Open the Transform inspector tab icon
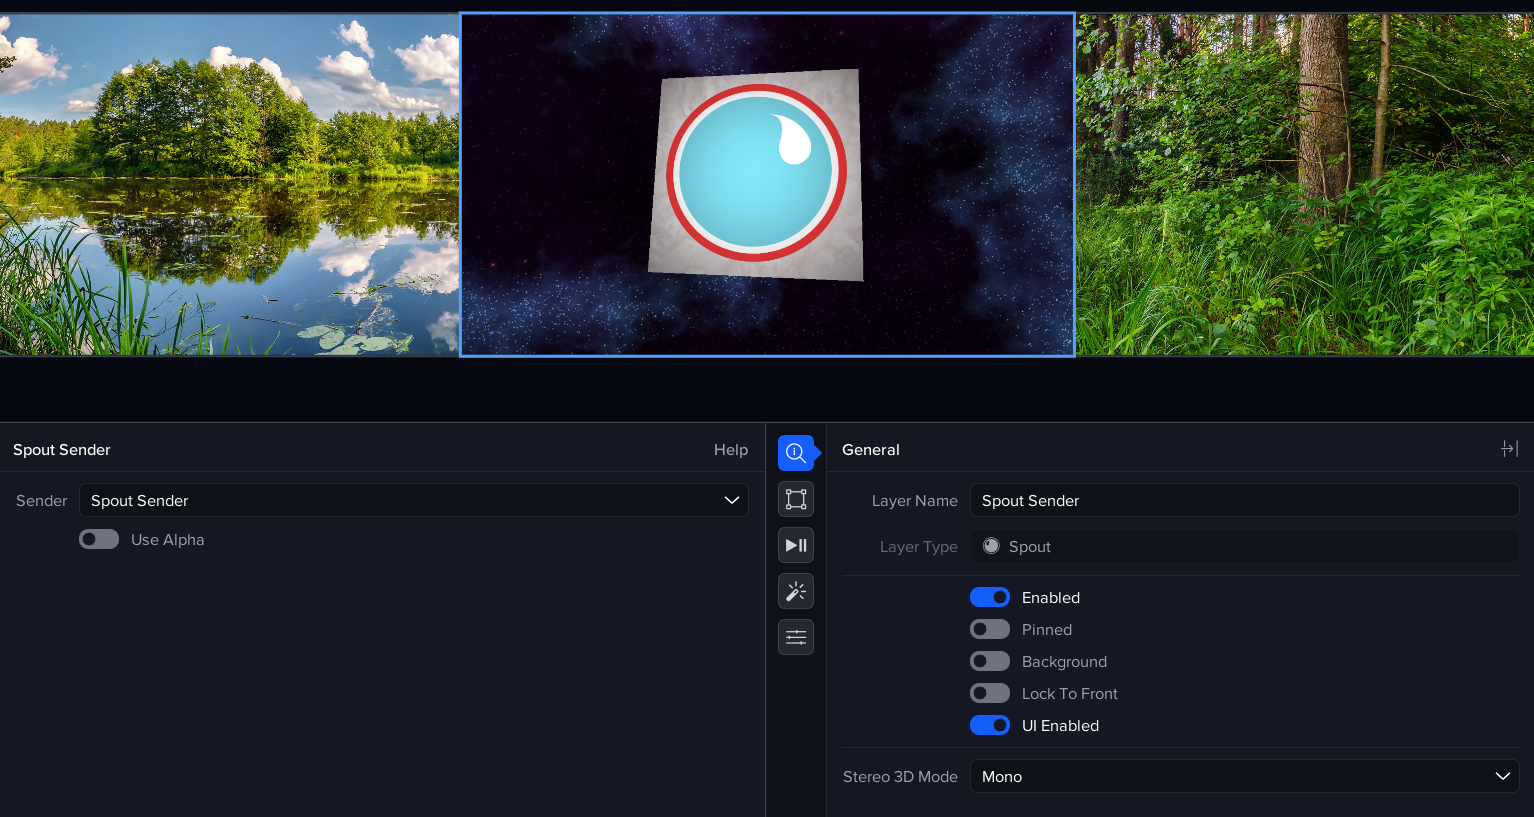This screenshot has width=1534, height=817. point(796,499)
